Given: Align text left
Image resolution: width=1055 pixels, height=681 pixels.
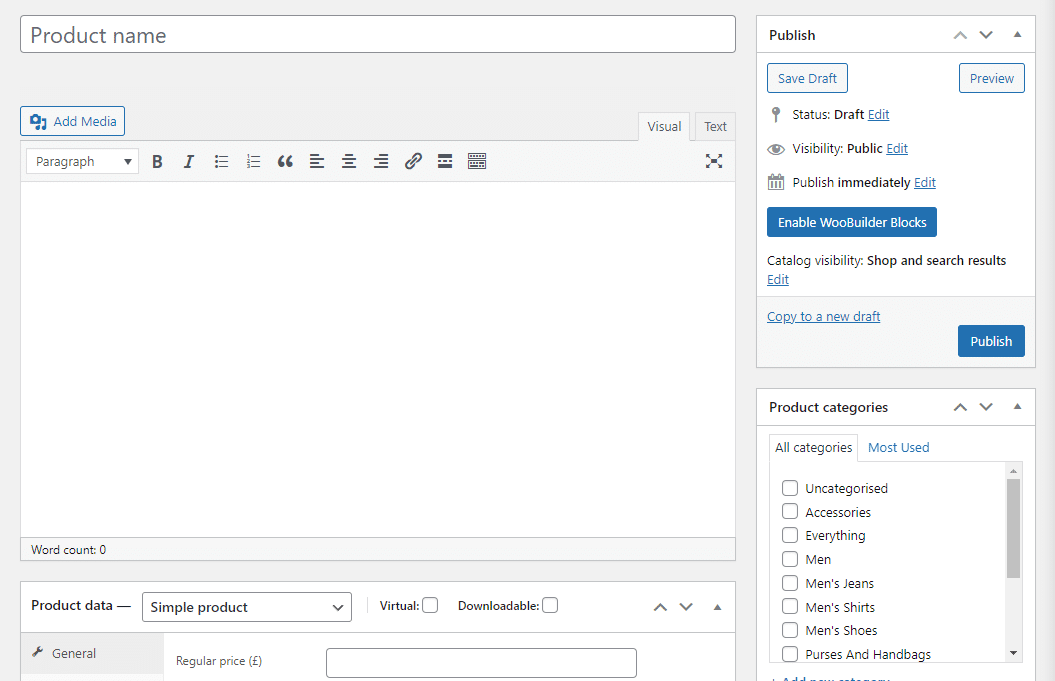Looking at the screenshot, I should pos(317,162).
